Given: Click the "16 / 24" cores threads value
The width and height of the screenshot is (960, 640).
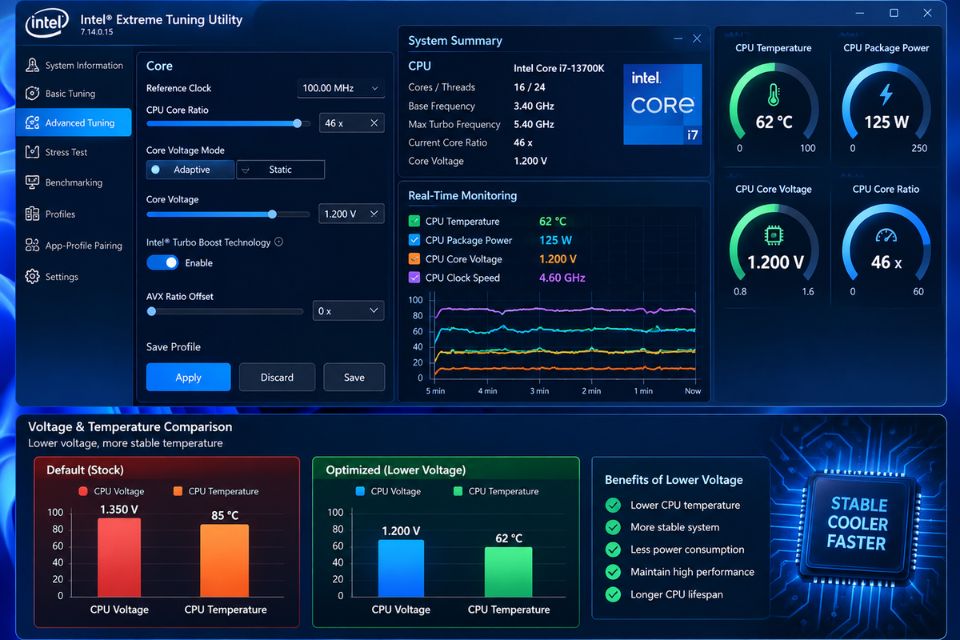Looking at the screenshot, I should (x=529, y=87).
